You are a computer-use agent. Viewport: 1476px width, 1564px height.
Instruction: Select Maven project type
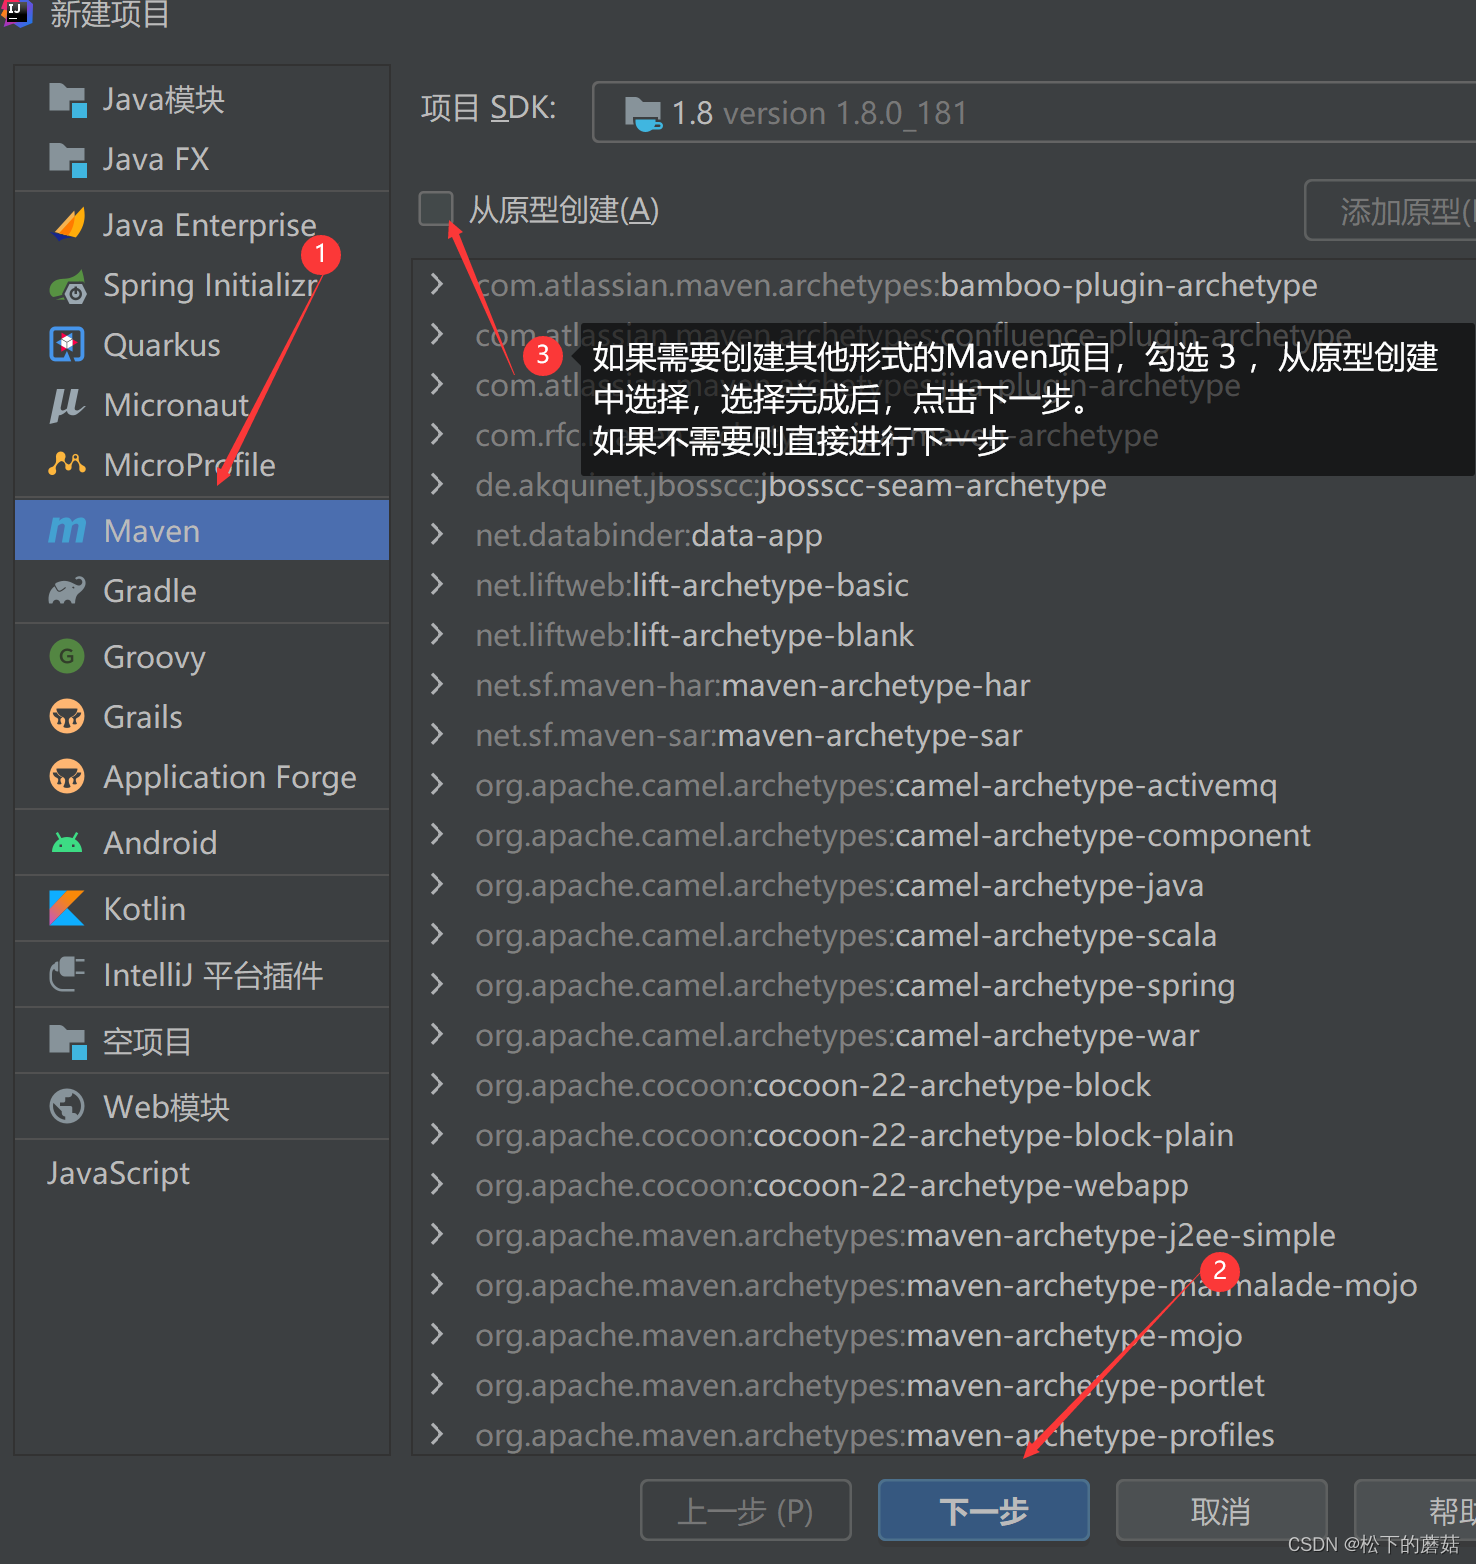pos(202,530)
